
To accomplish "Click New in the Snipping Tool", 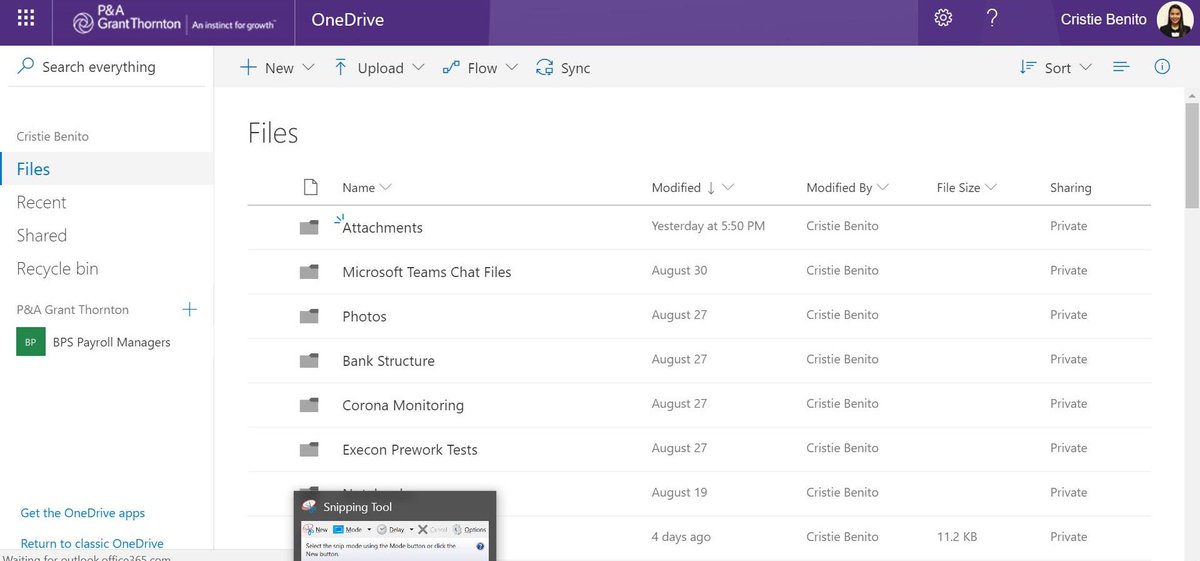I will pyautogui.click(x=315, y=529).
